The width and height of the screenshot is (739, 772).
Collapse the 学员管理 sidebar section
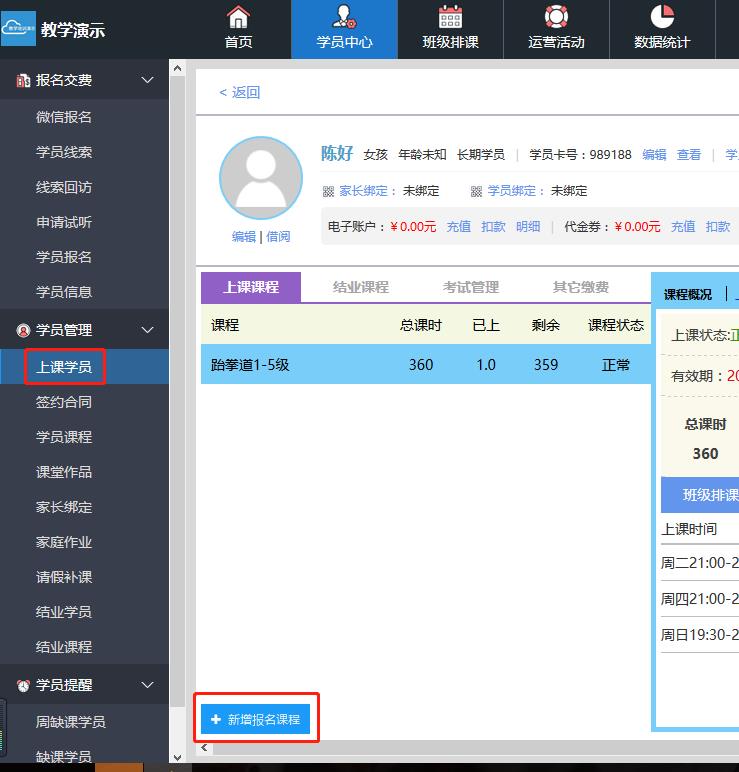pos(147,330)
